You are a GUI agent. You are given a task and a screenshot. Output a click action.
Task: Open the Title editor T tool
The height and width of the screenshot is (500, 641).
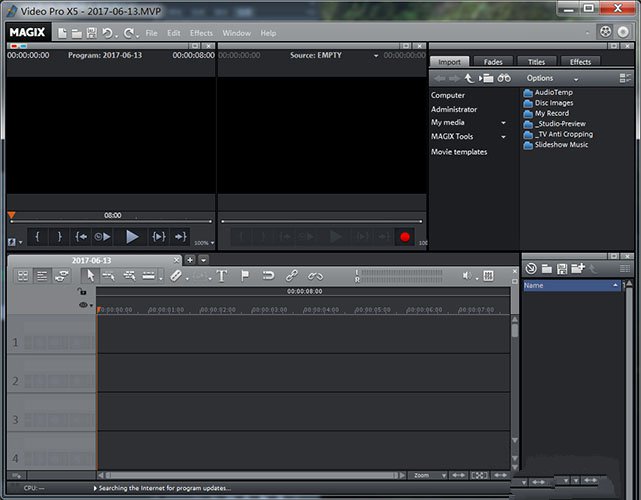click(x=222, y=276)
